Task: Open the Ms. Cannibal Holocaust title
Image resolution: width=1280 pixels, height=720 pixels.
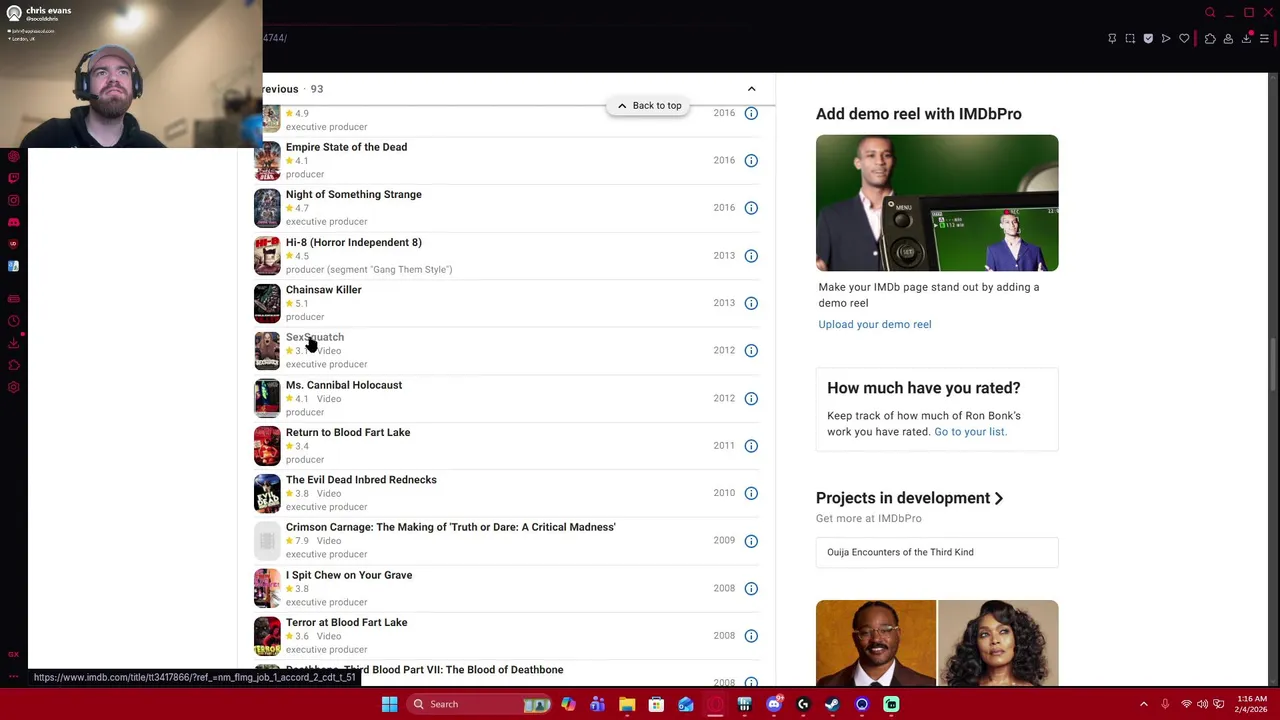Action: (344, 385)
